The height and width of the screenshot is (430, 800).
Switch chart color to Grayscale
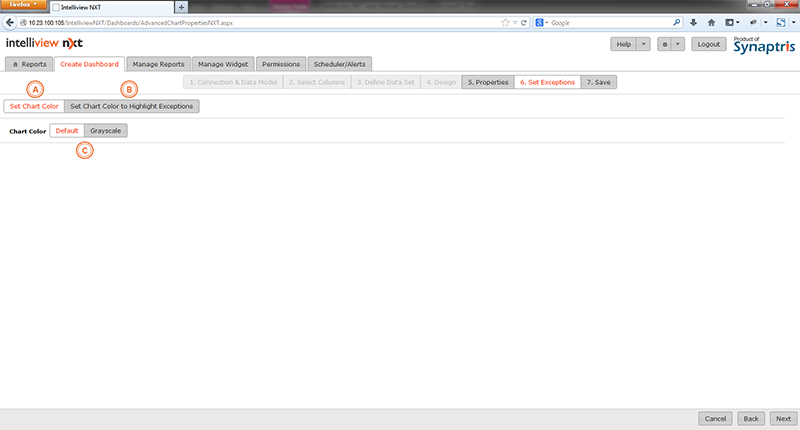click(106, 130)
